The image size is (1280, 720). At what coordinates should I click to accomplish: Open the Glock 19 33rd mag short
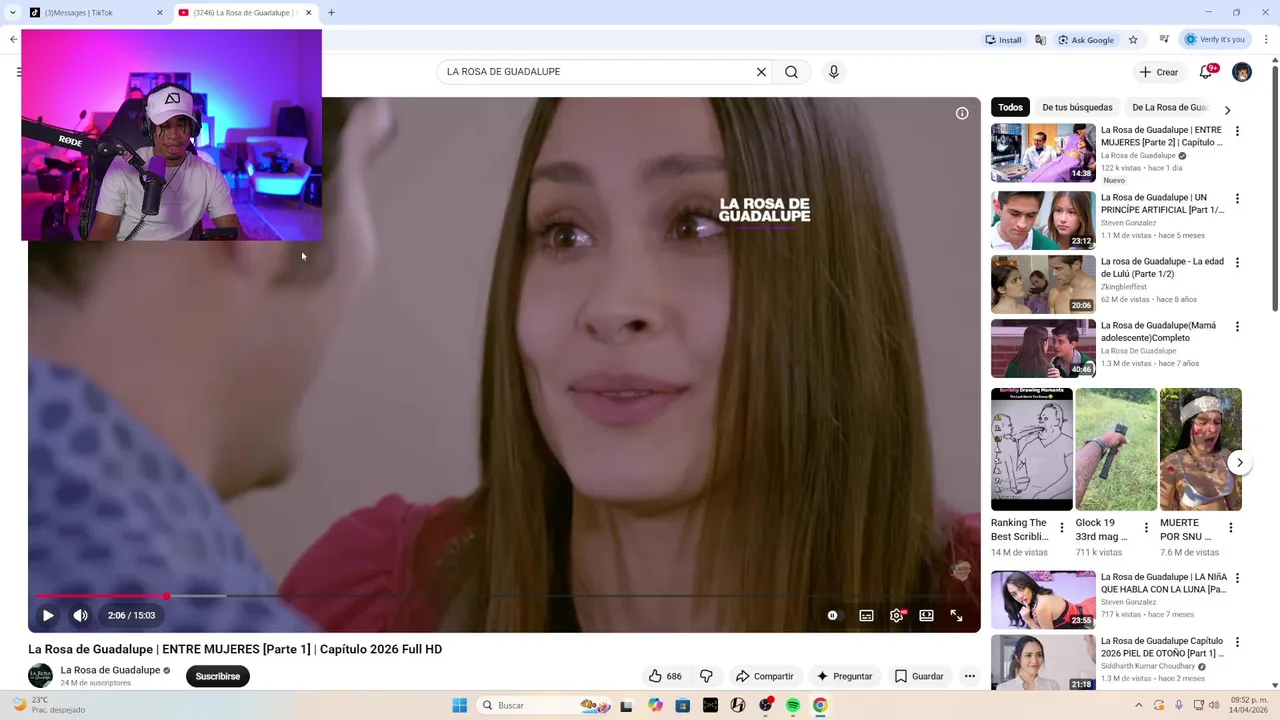(1116, 449)
